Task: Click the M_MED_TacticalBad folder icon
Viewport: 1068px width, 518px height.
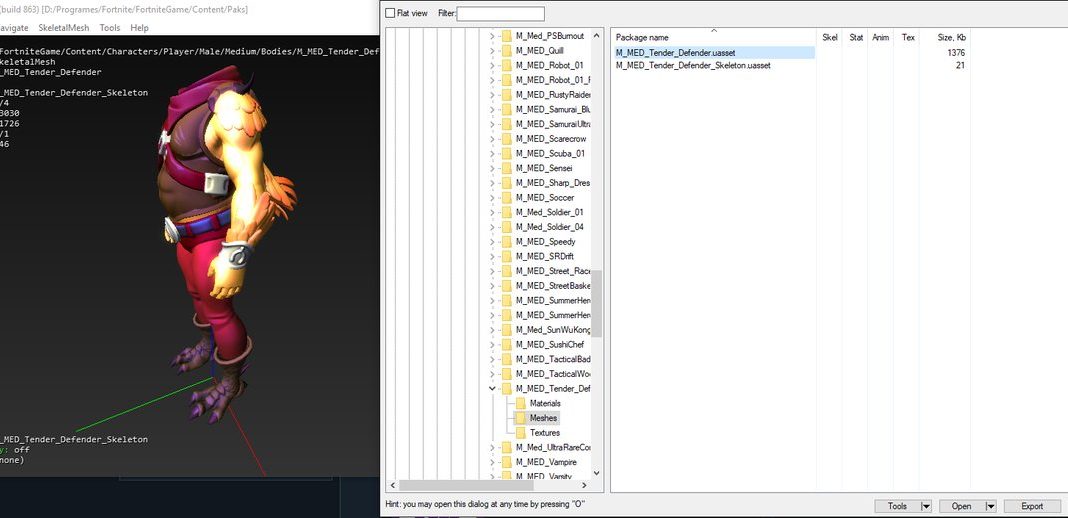Action: (x=506, y=359)
